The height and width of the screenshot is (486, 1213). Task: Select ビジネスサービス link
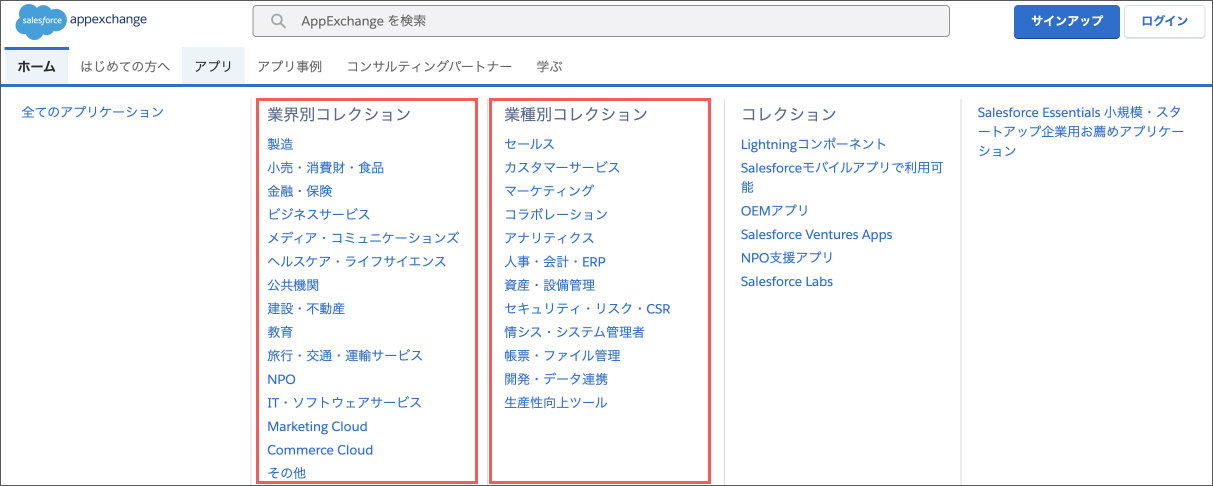319,214
